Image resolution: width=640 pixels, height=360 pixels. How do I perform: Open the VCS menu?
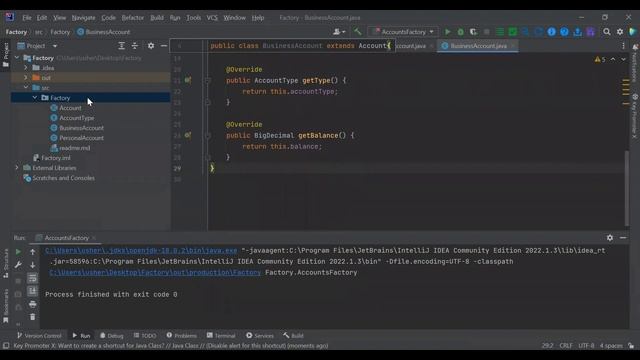(212, 18)
